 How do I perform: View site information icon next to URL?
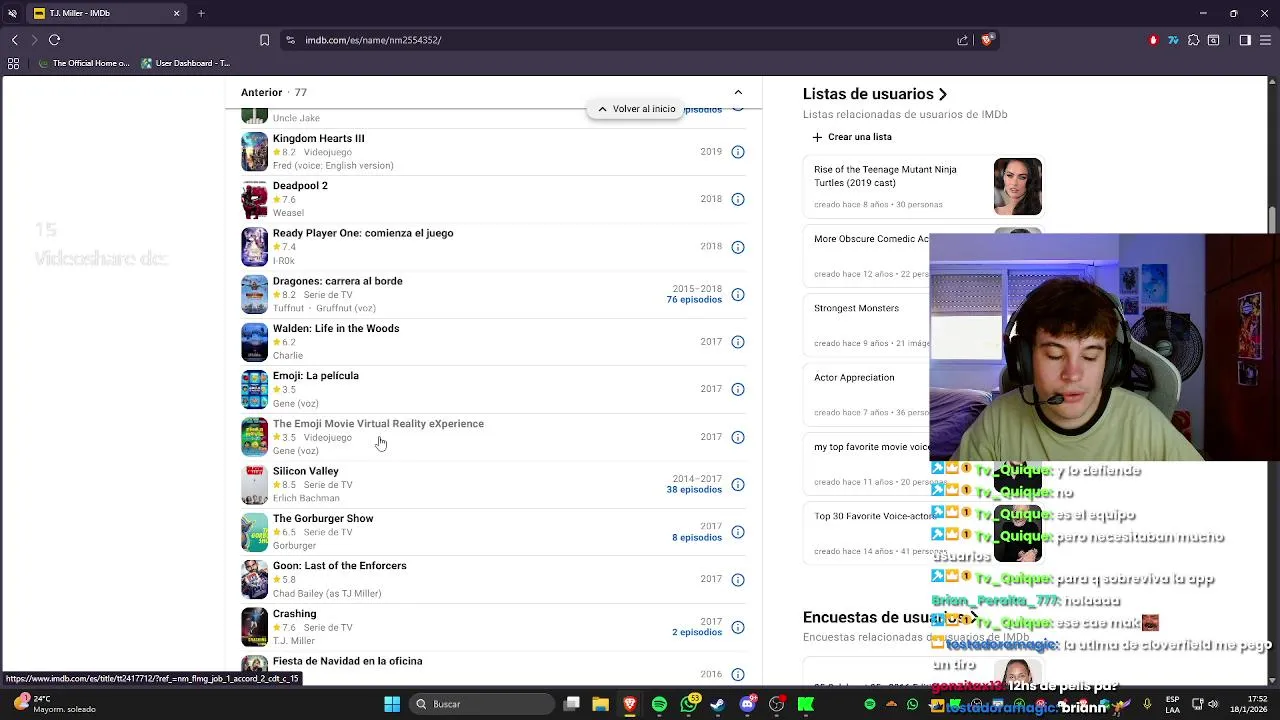(290, 40)
